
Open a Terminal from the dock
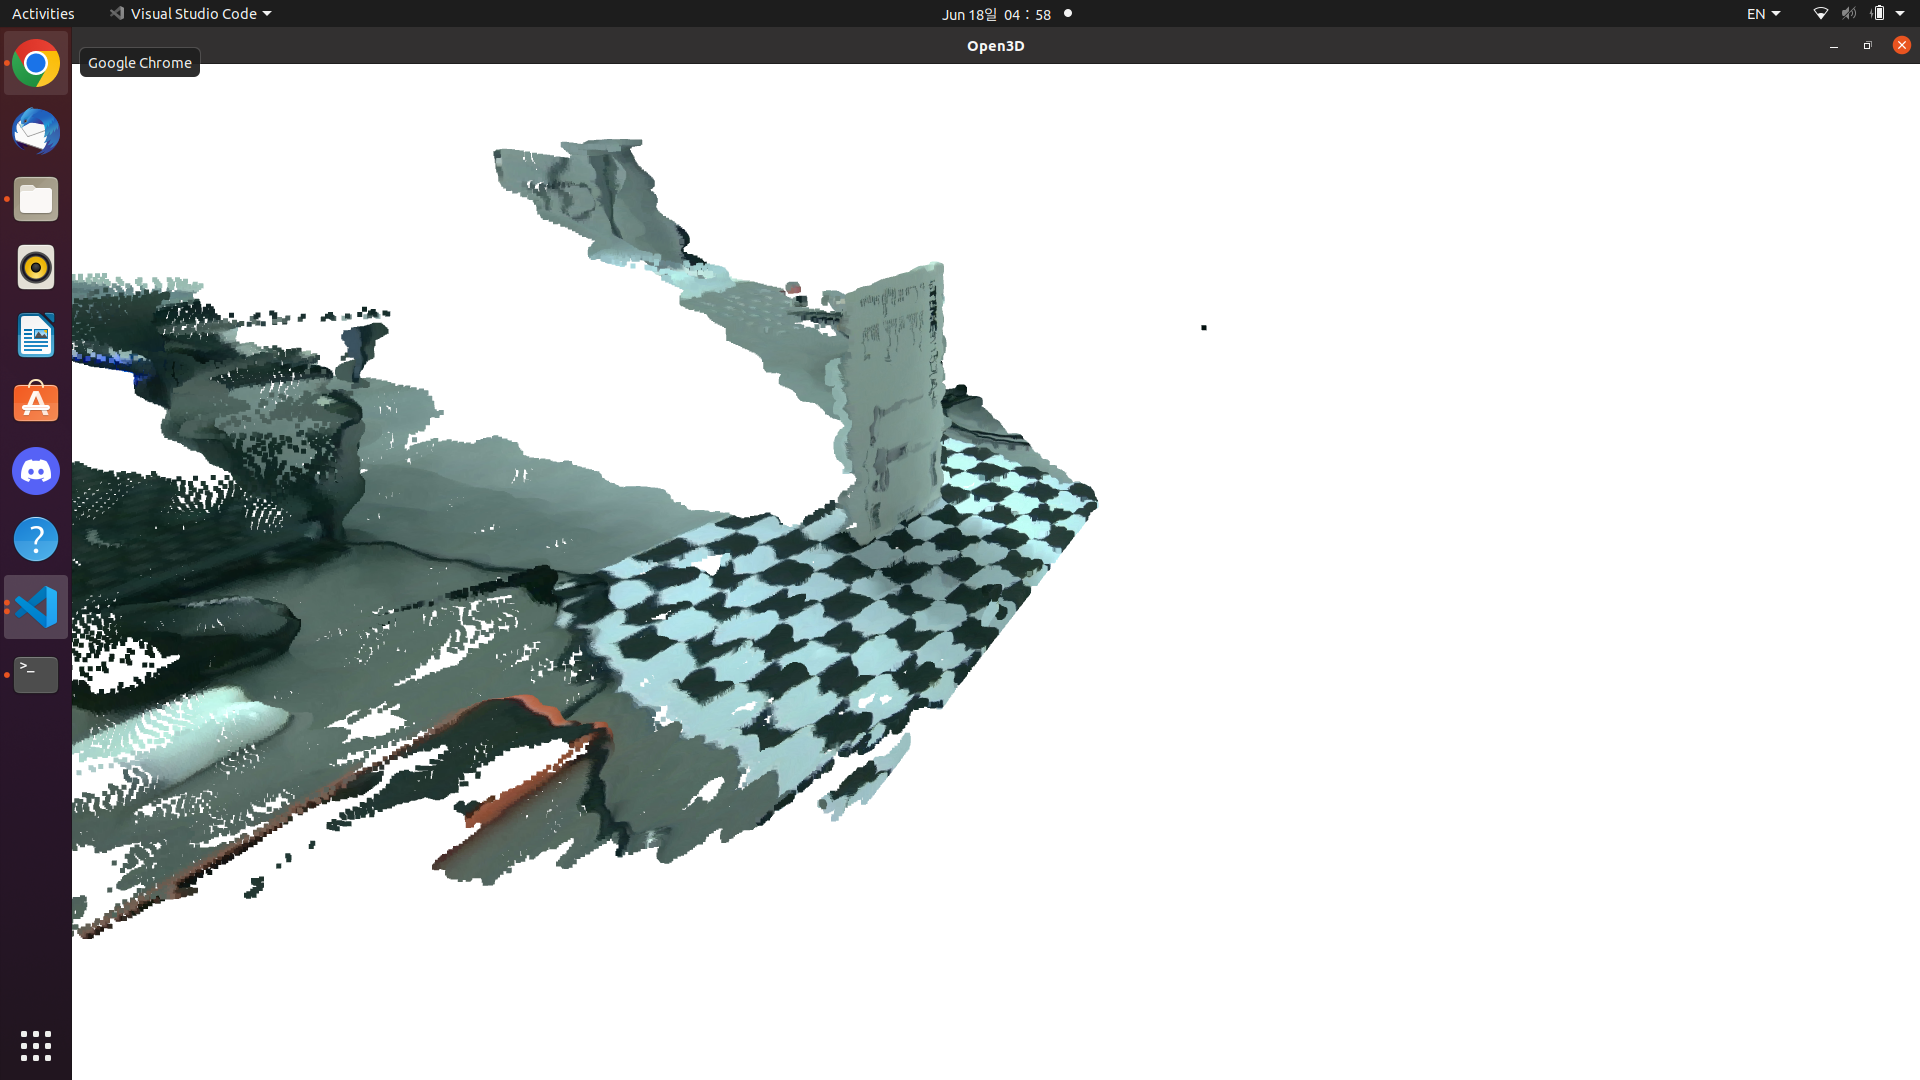(x=36, y=674)
